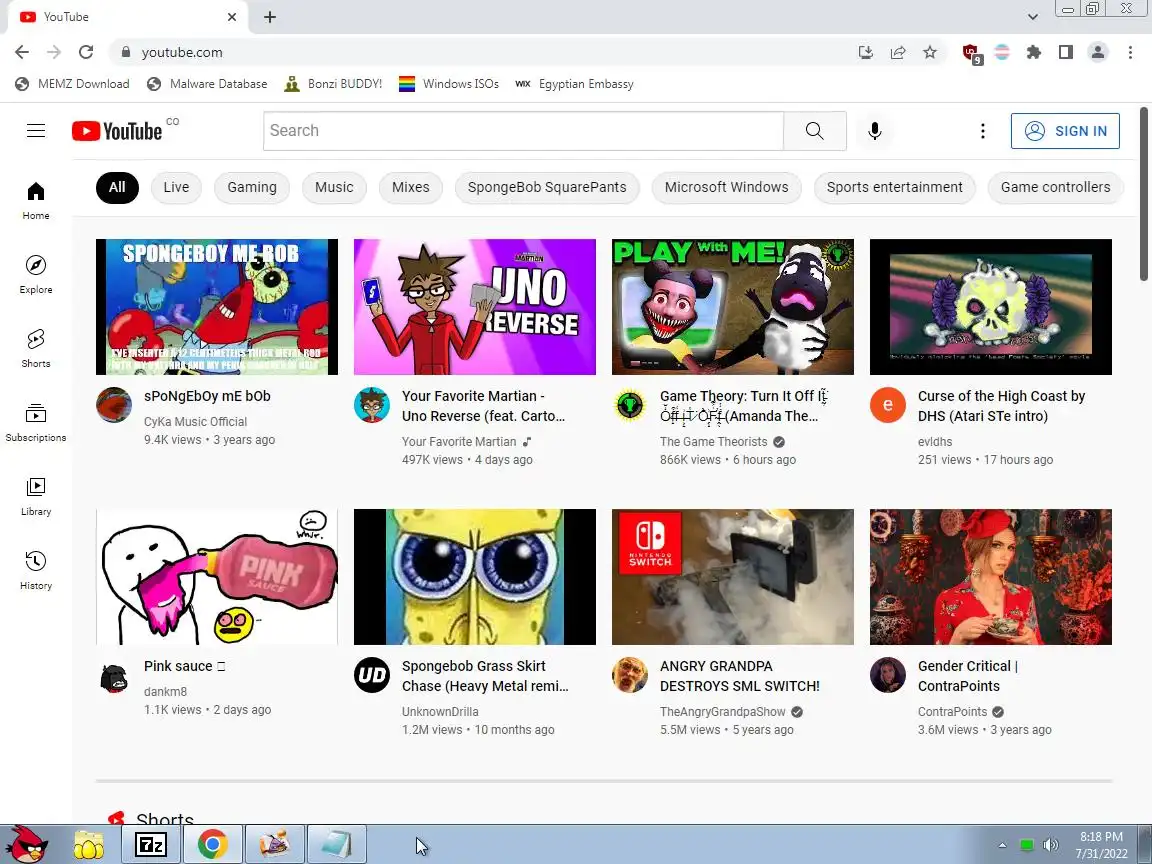Open CyKa Music Official channel avatar
This screenshot has height=864, width=1152.
pyautogui.click(x=114, y=405)
